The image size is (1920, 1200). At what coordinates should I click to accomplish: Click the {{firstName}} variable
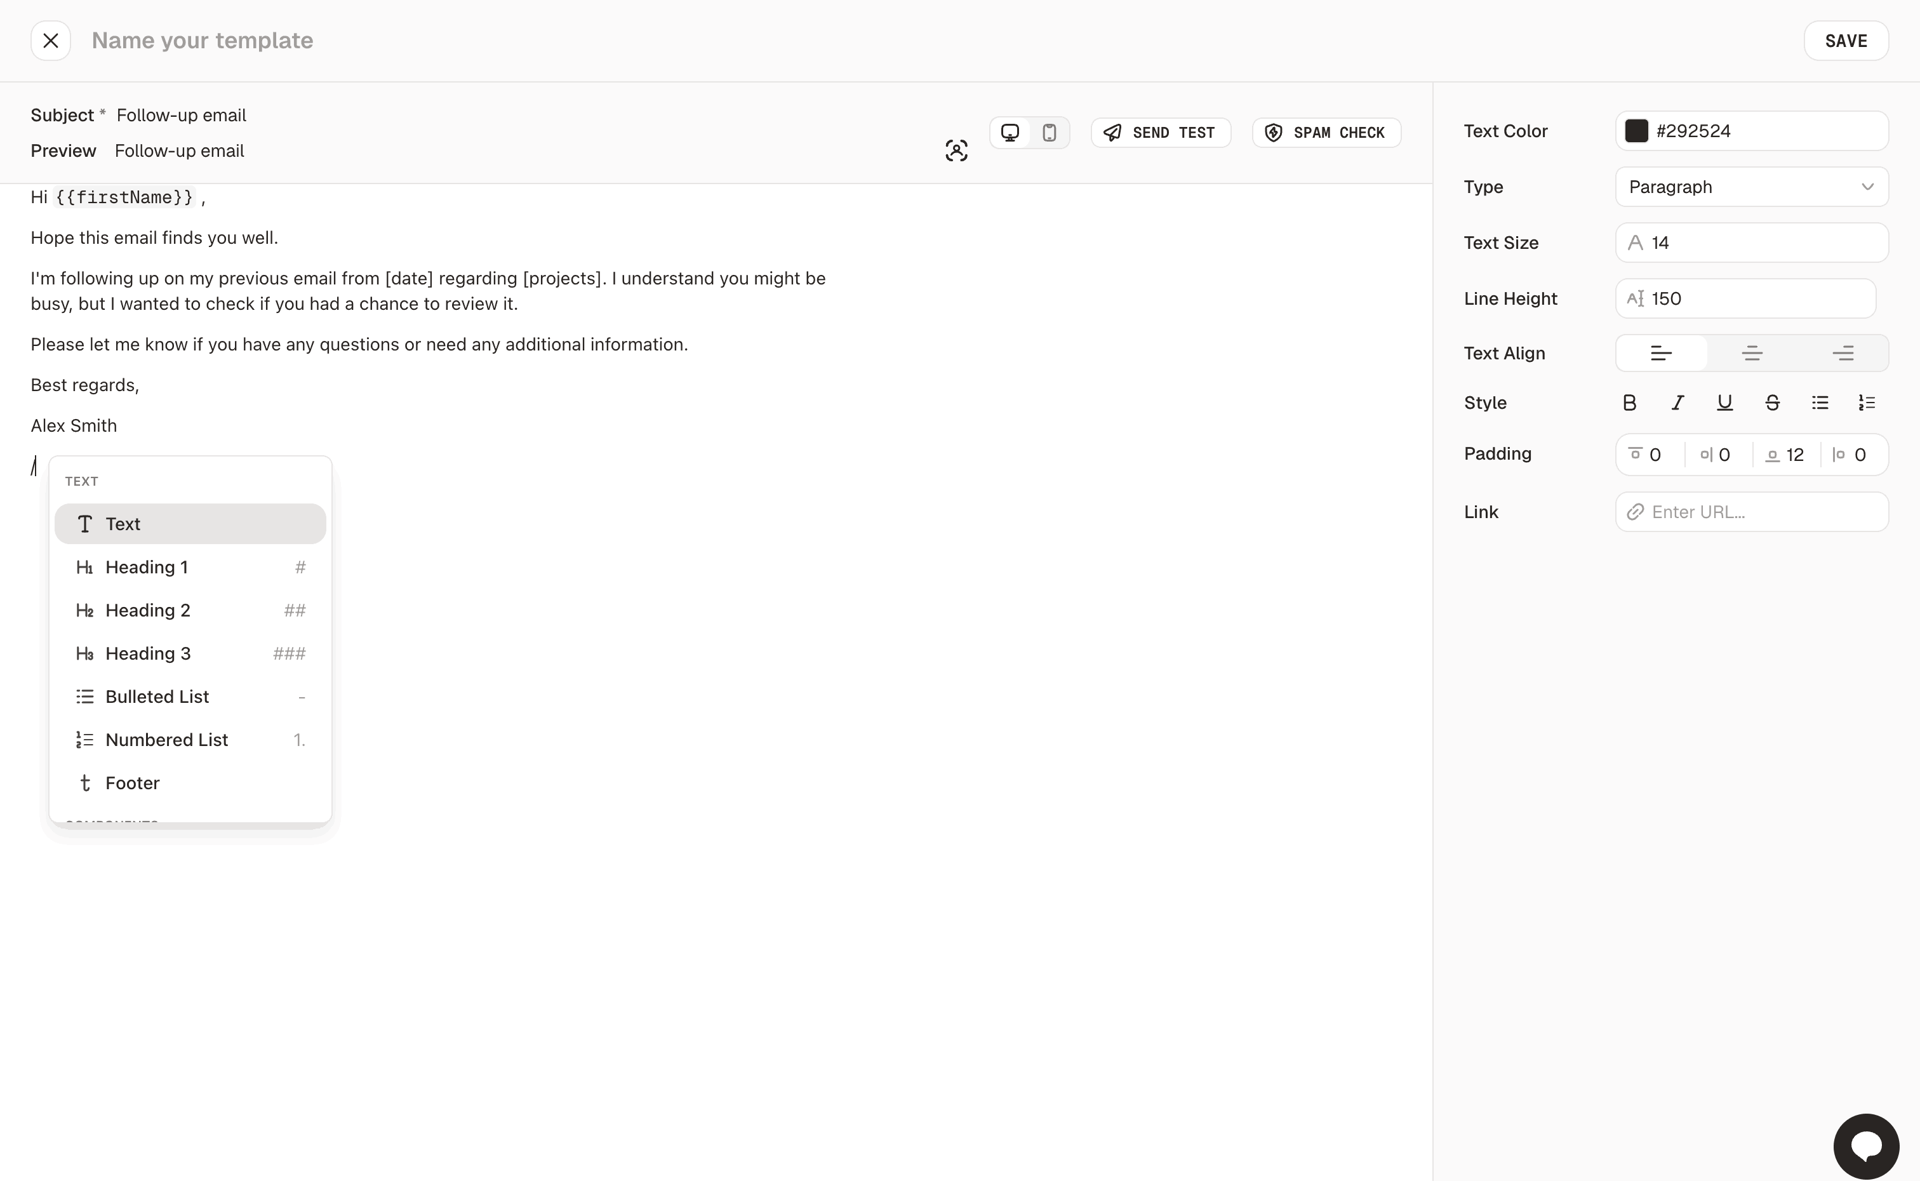point(124,198)
